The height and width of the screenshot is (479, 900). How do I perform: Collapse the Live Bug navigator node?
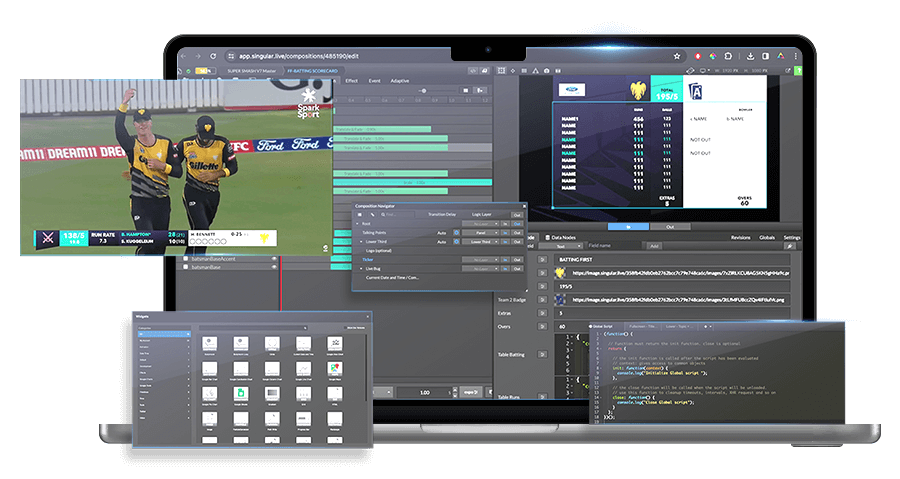pos(361,268)
